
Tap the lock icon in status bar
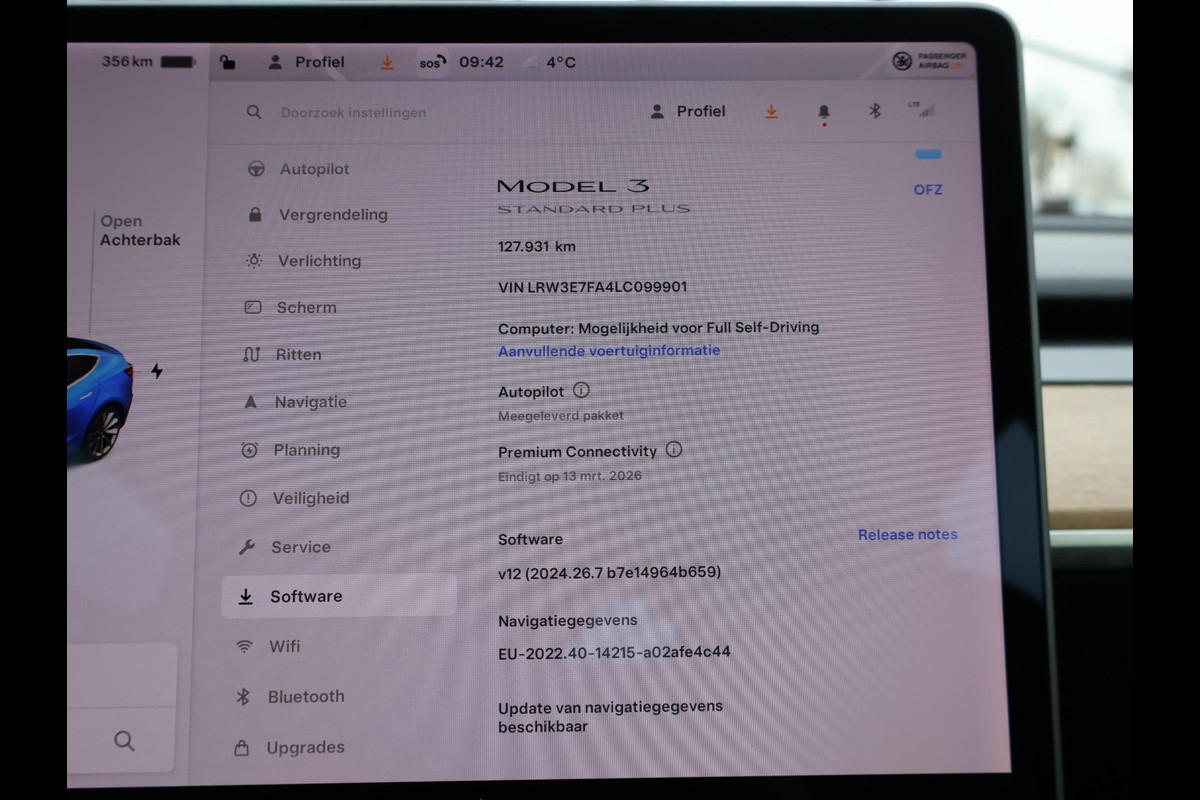(229, 63)
